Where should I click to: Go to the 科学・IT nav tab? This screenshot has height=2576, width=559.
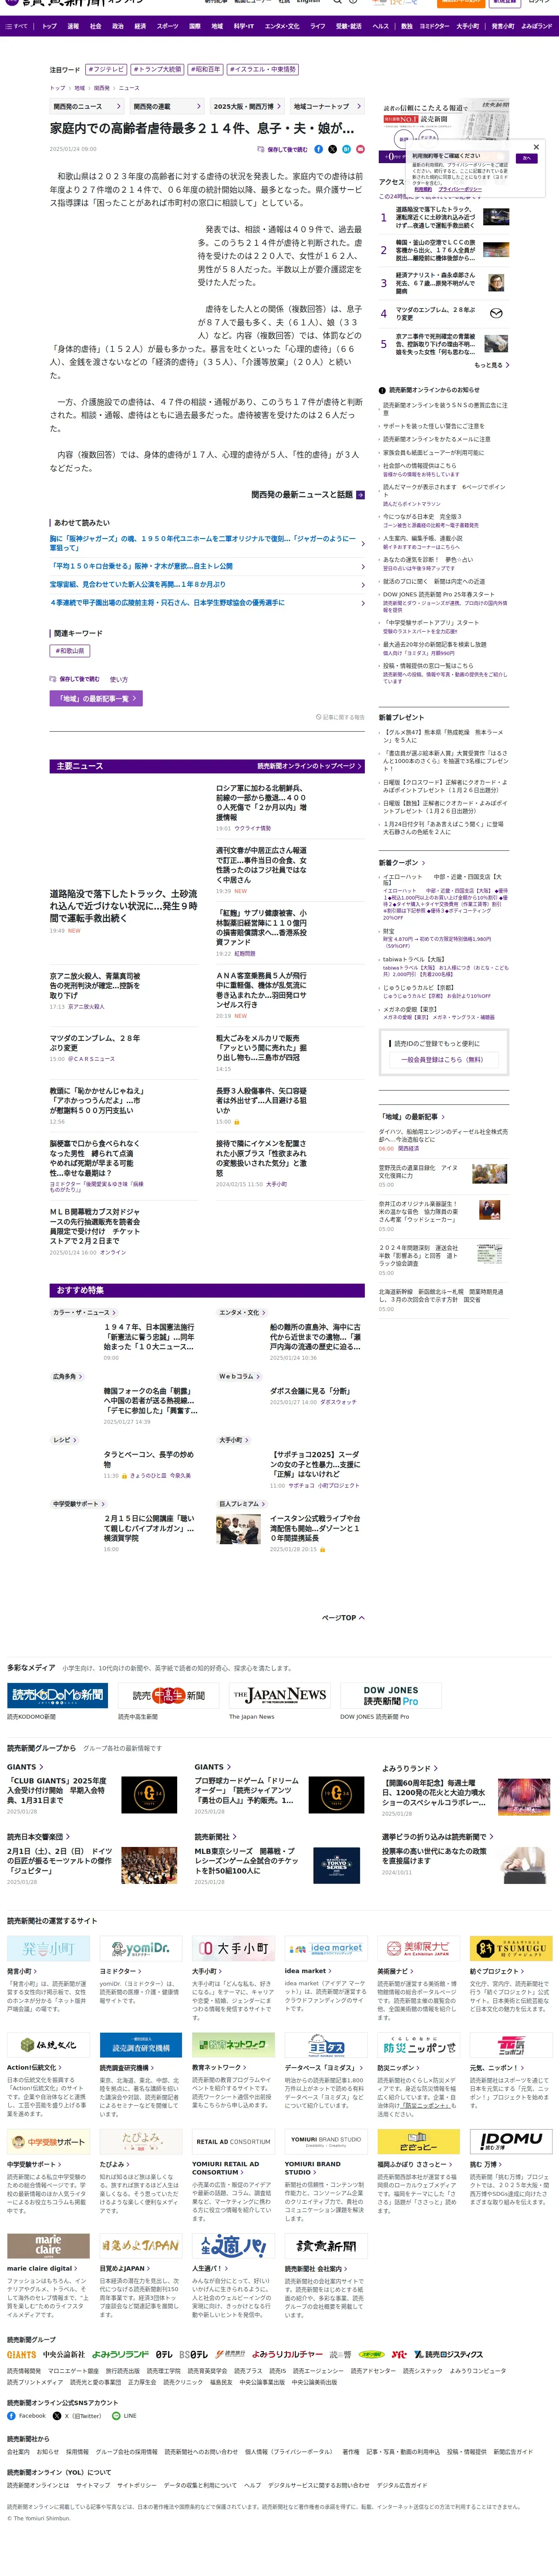point(244,26)
